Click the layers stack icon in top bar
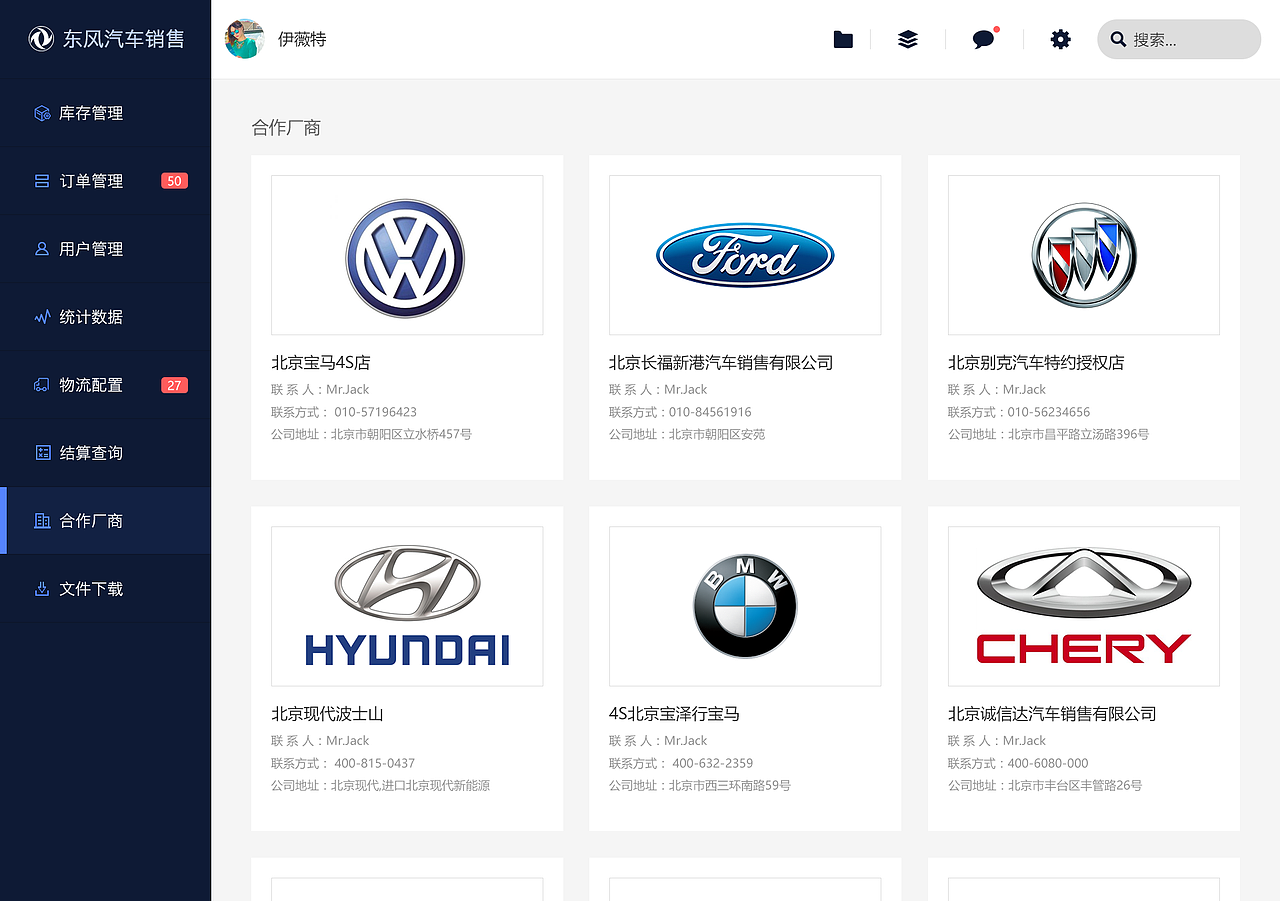This screenshot has width=1280, height=901. click(908, 39)
